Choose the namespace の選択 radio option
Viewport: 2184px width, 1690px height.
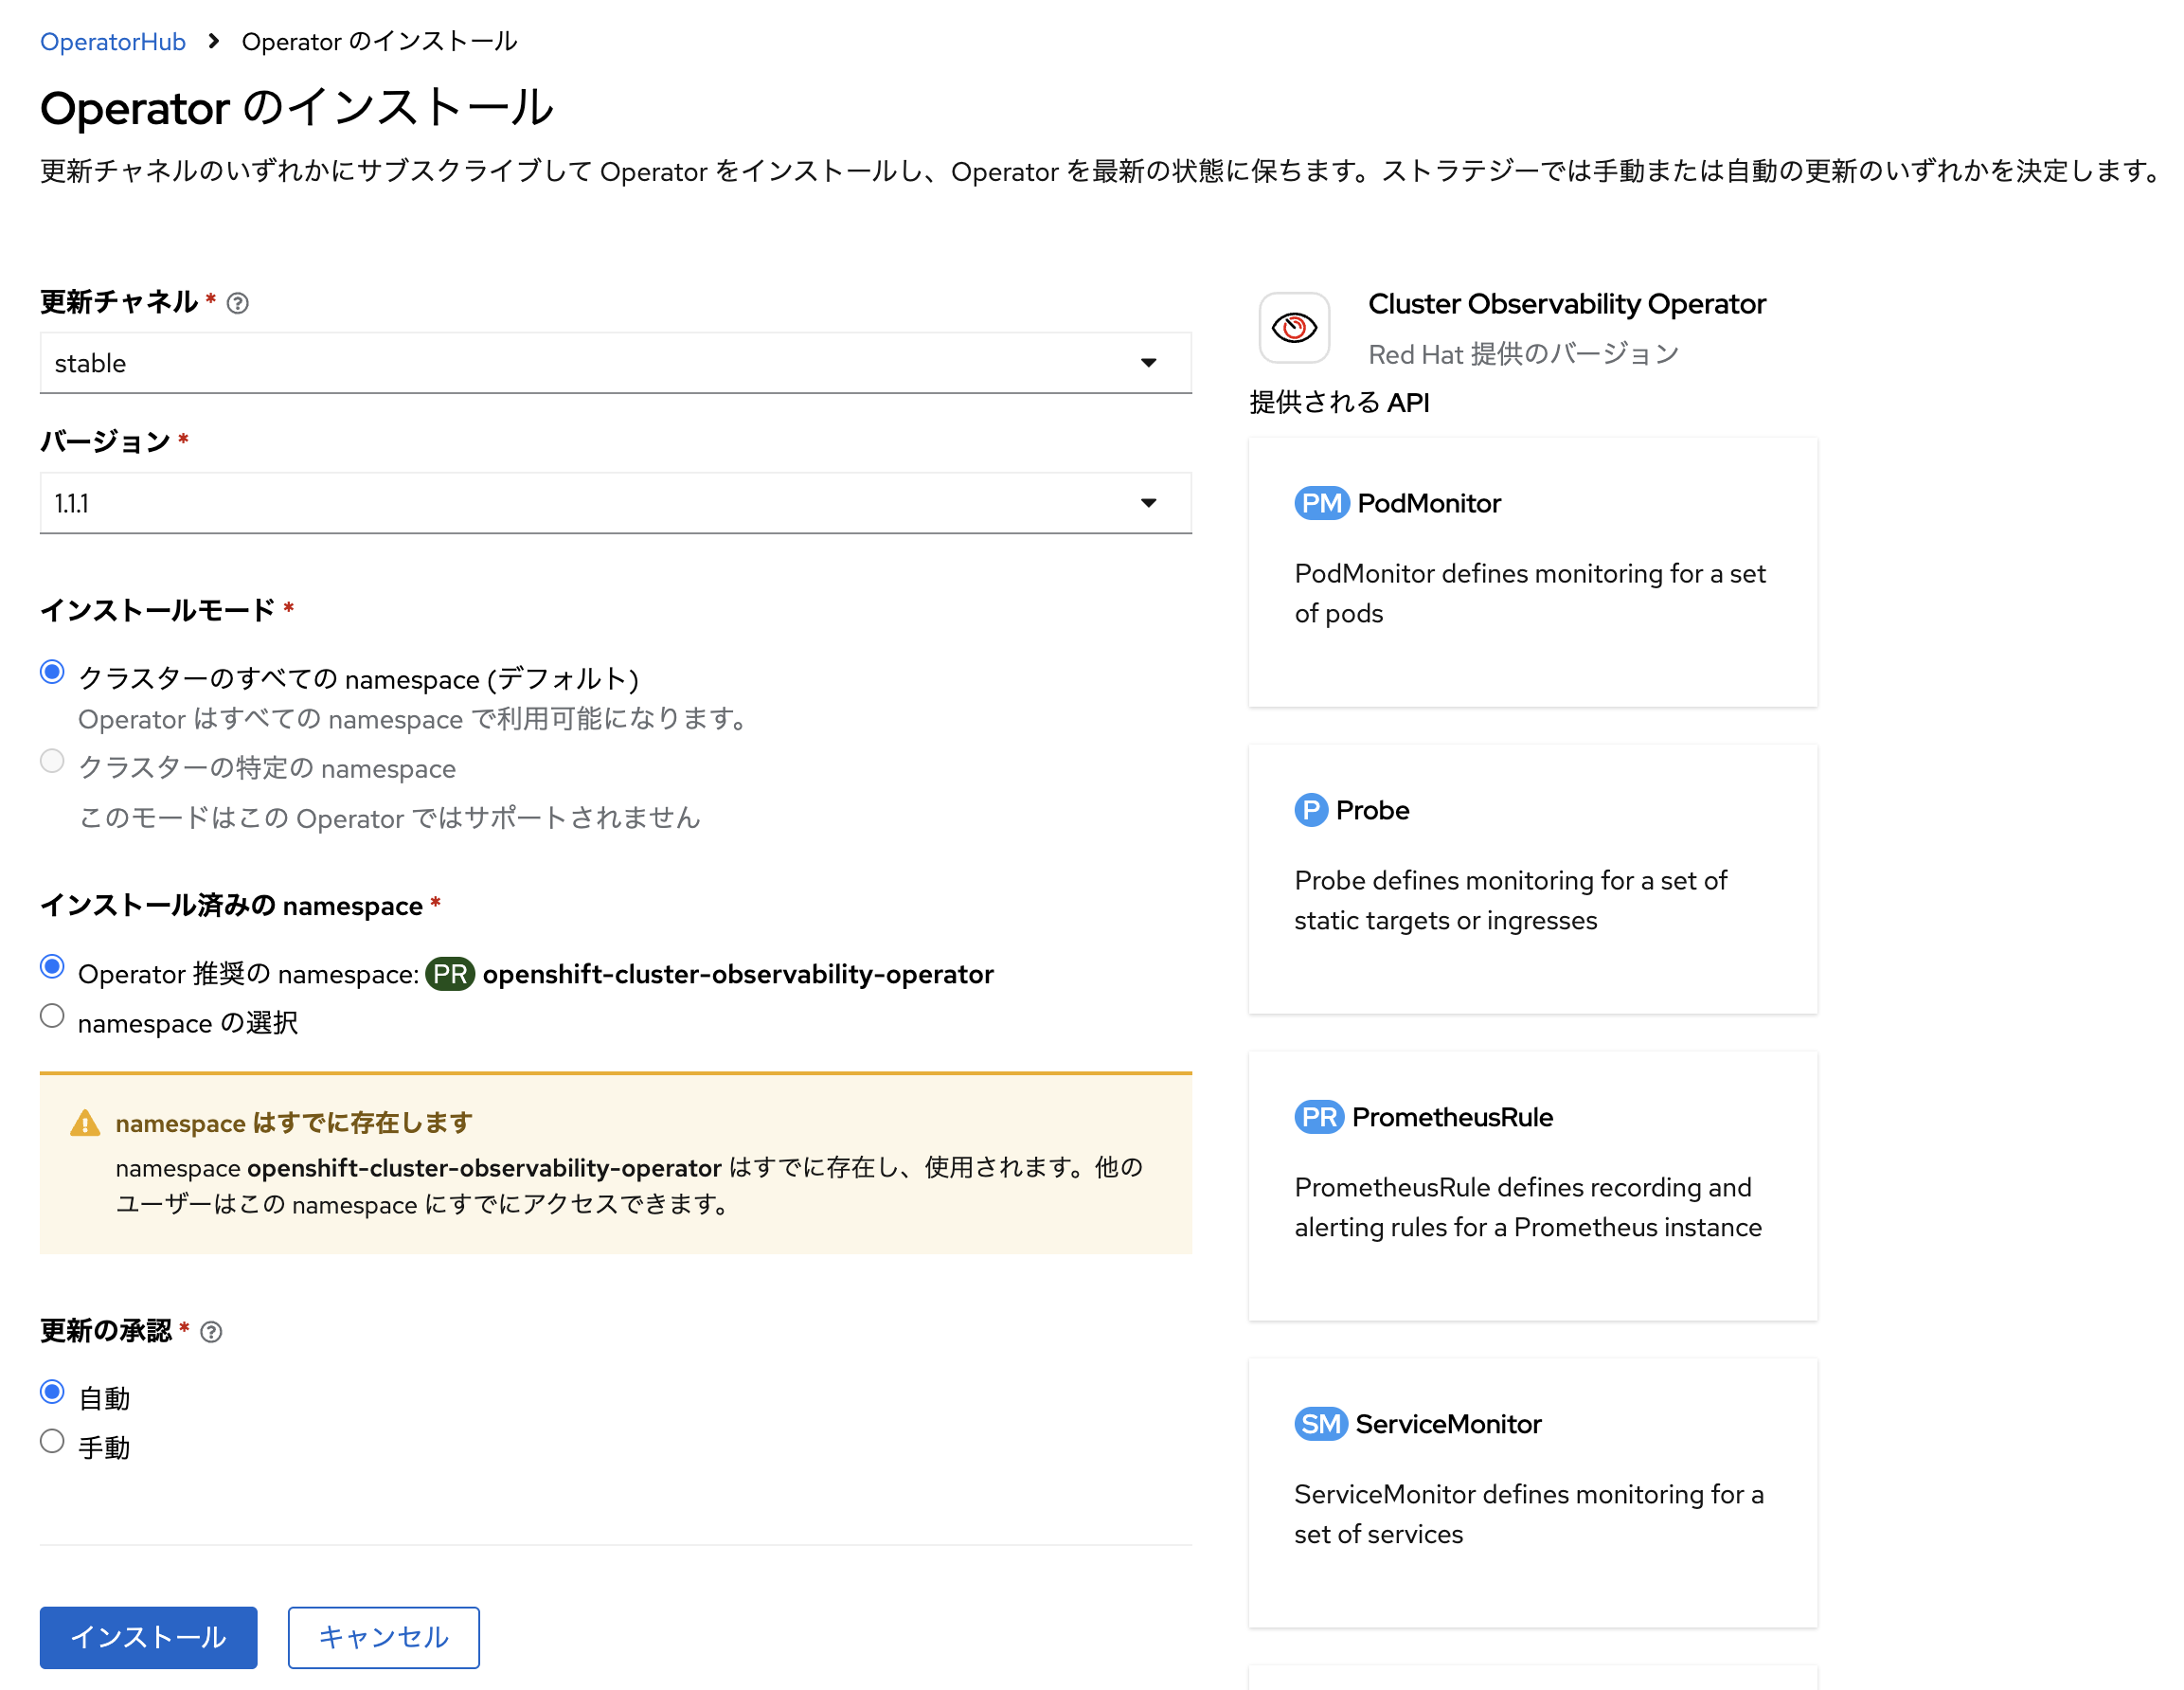(52, 1016)
